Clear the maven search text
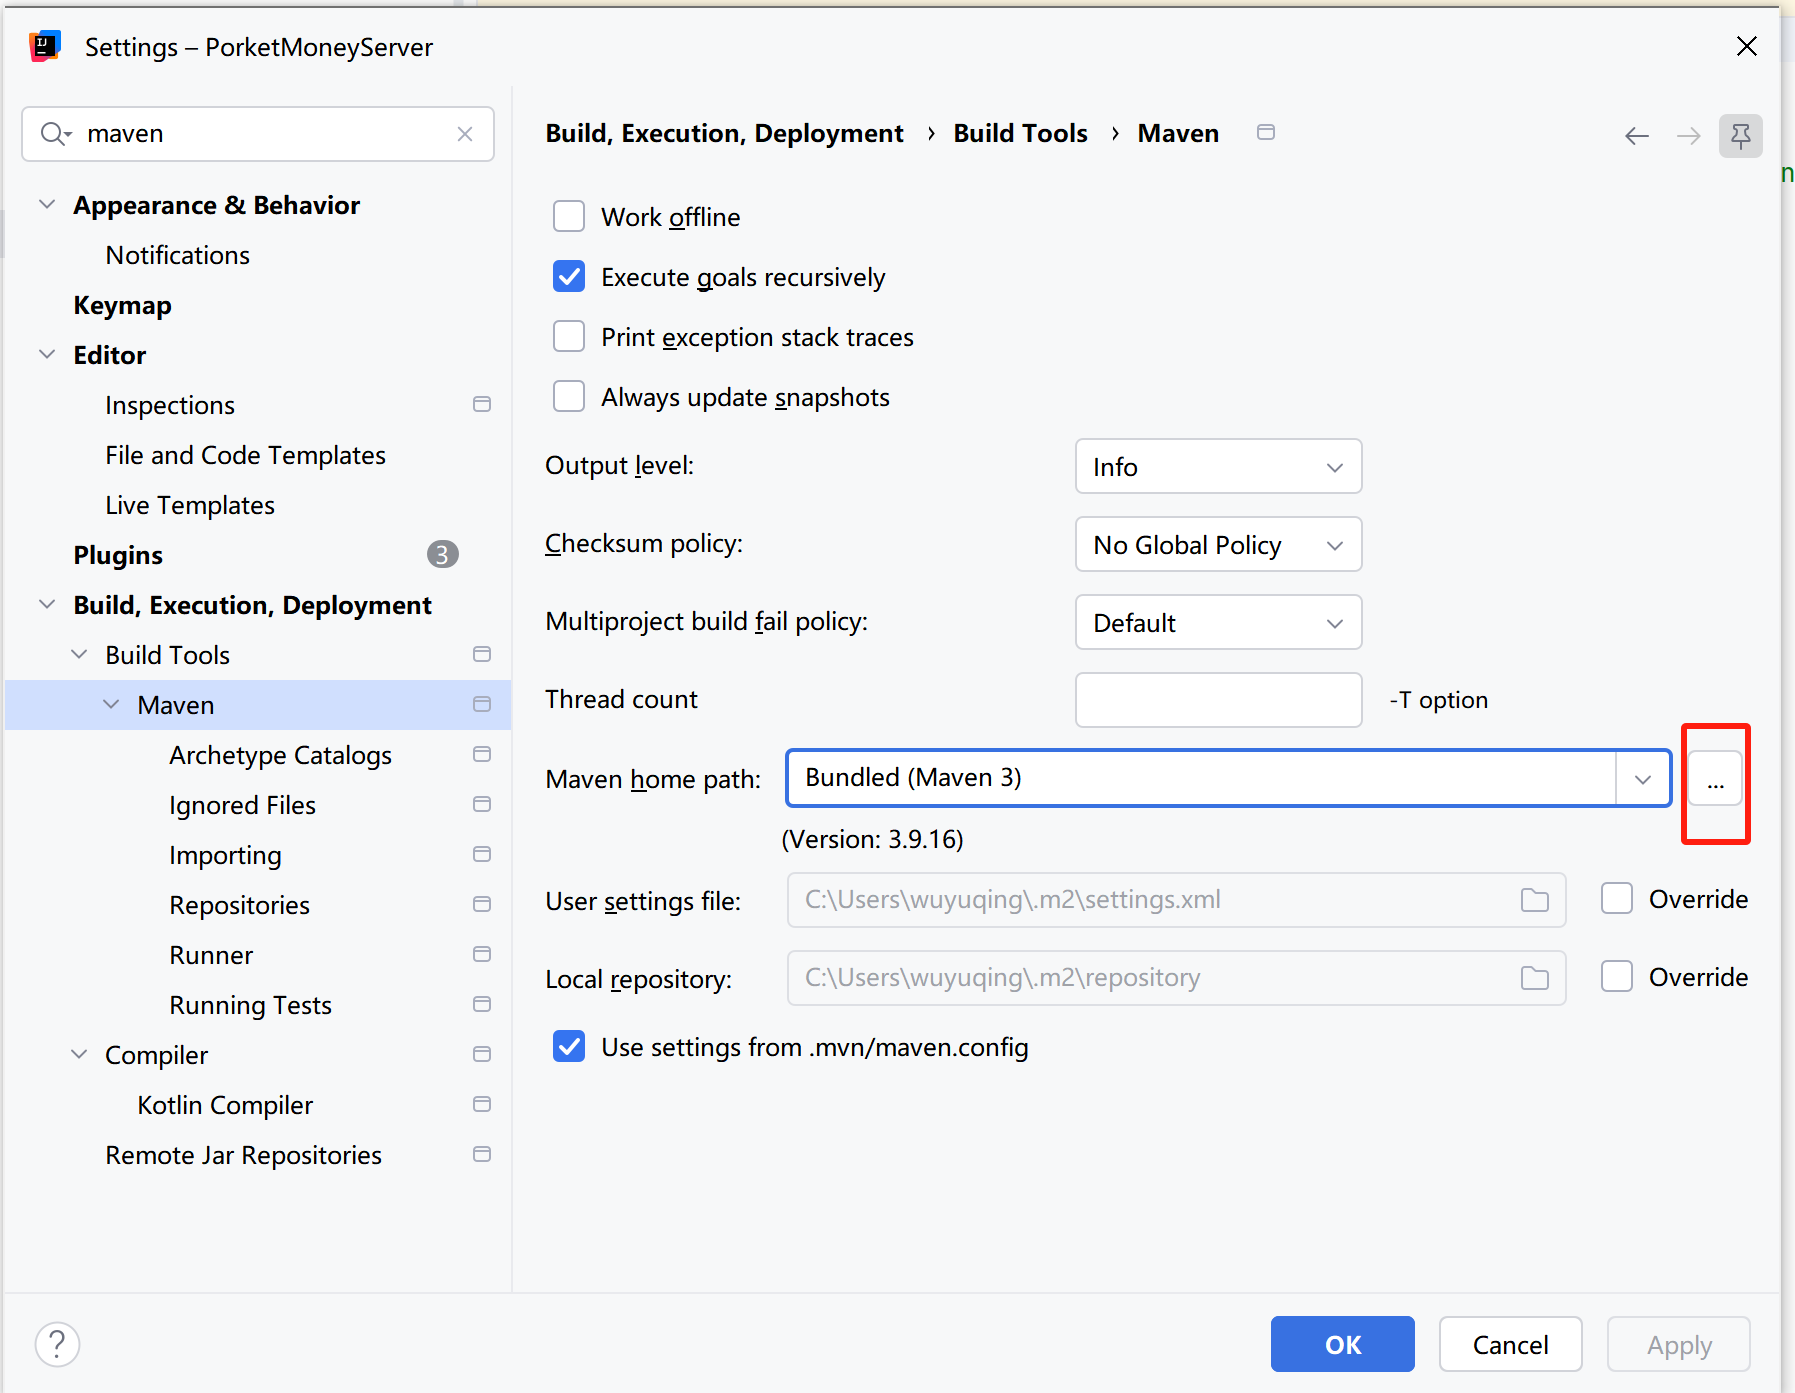Image resolution: width=1795 pixels, height=1393 pixels. [x=465, y=134]
